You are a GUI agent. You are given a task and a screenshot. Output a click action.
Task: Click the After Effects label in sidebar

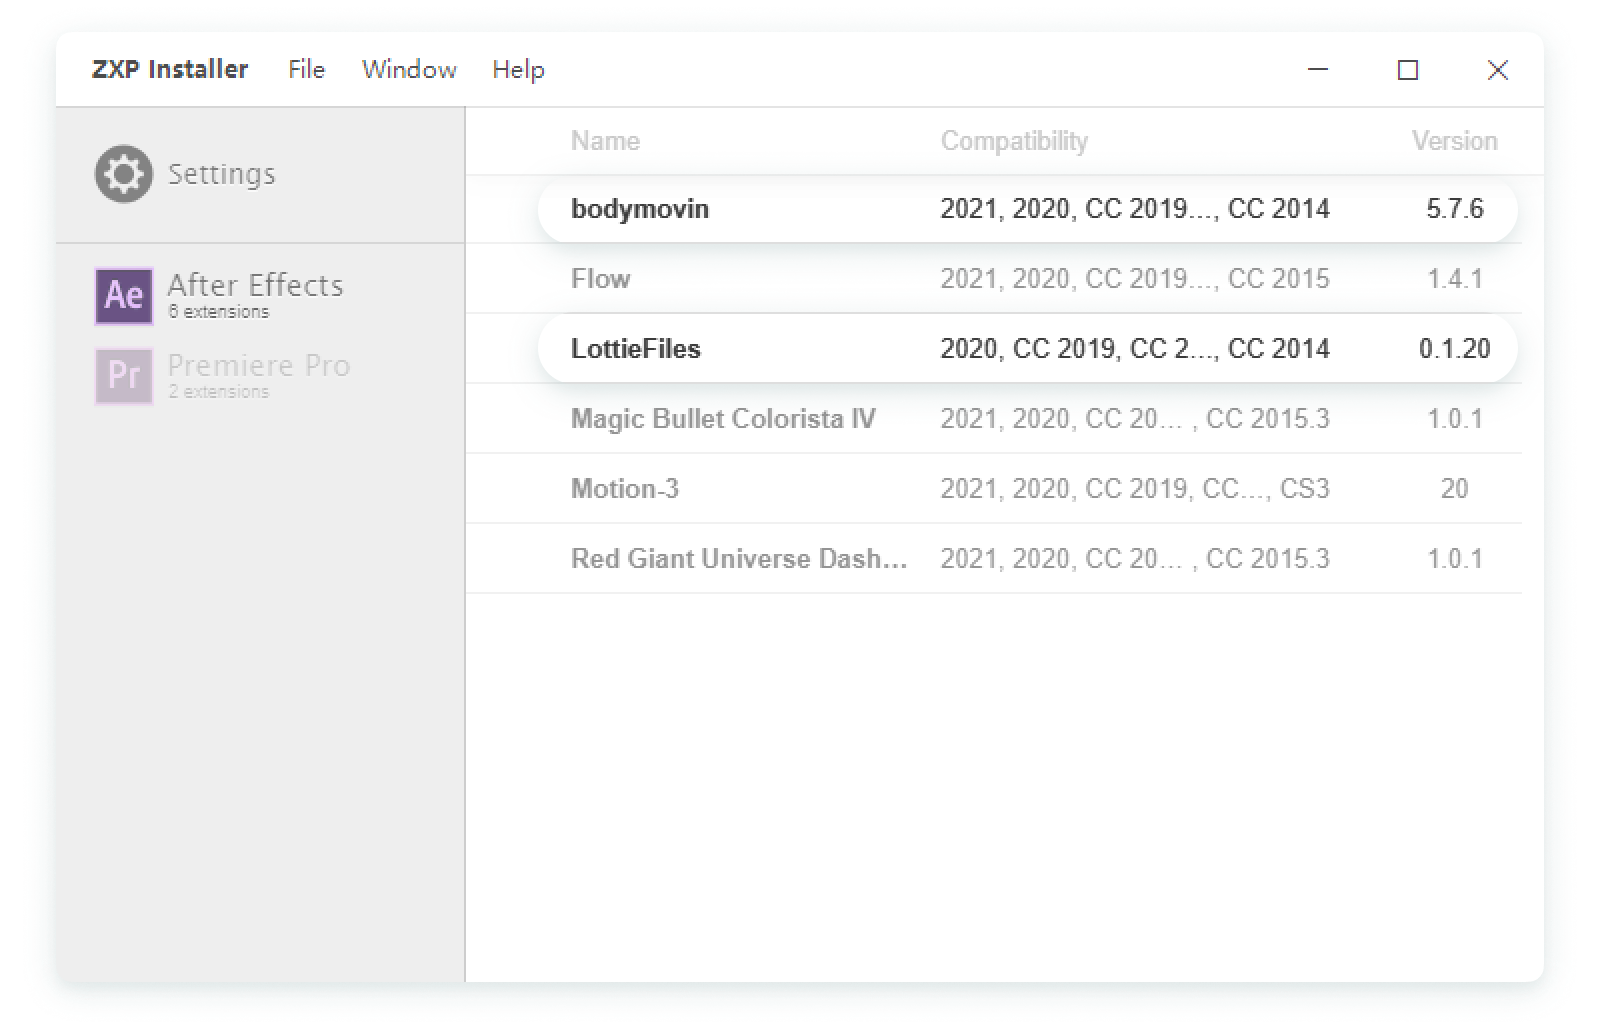point(255,286)
